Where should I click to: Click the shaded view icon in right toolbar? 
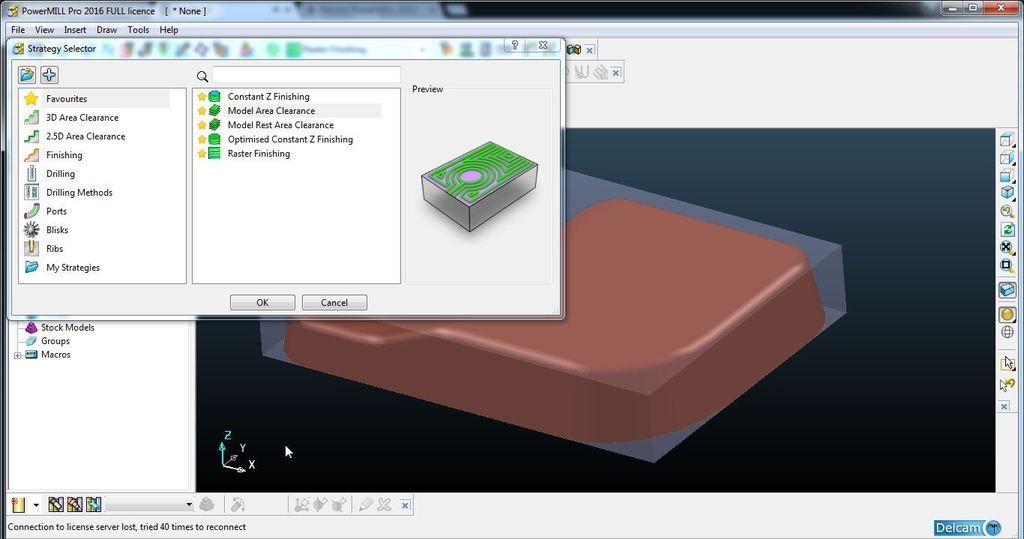[1007, 314]
